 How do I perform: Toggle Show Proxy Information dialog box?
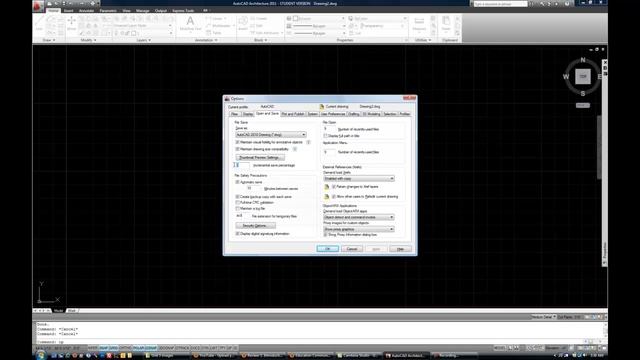326,235
